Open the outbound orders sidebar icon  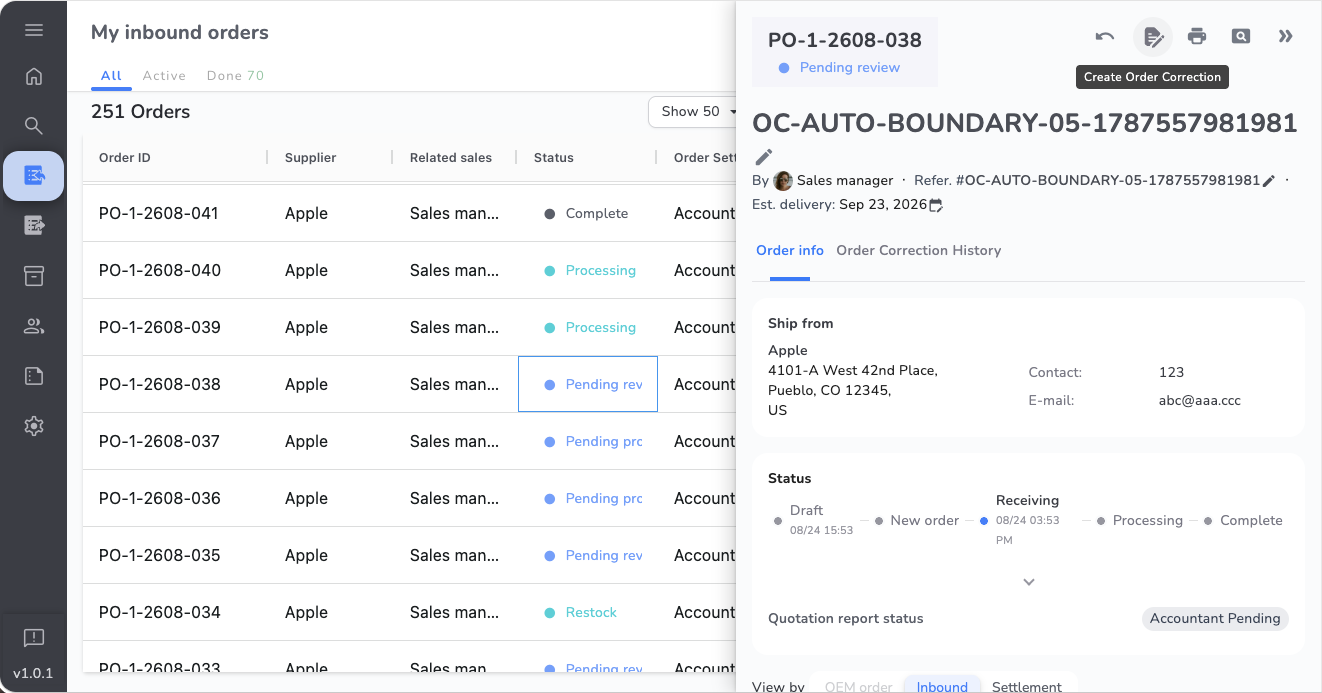(34, 225)
